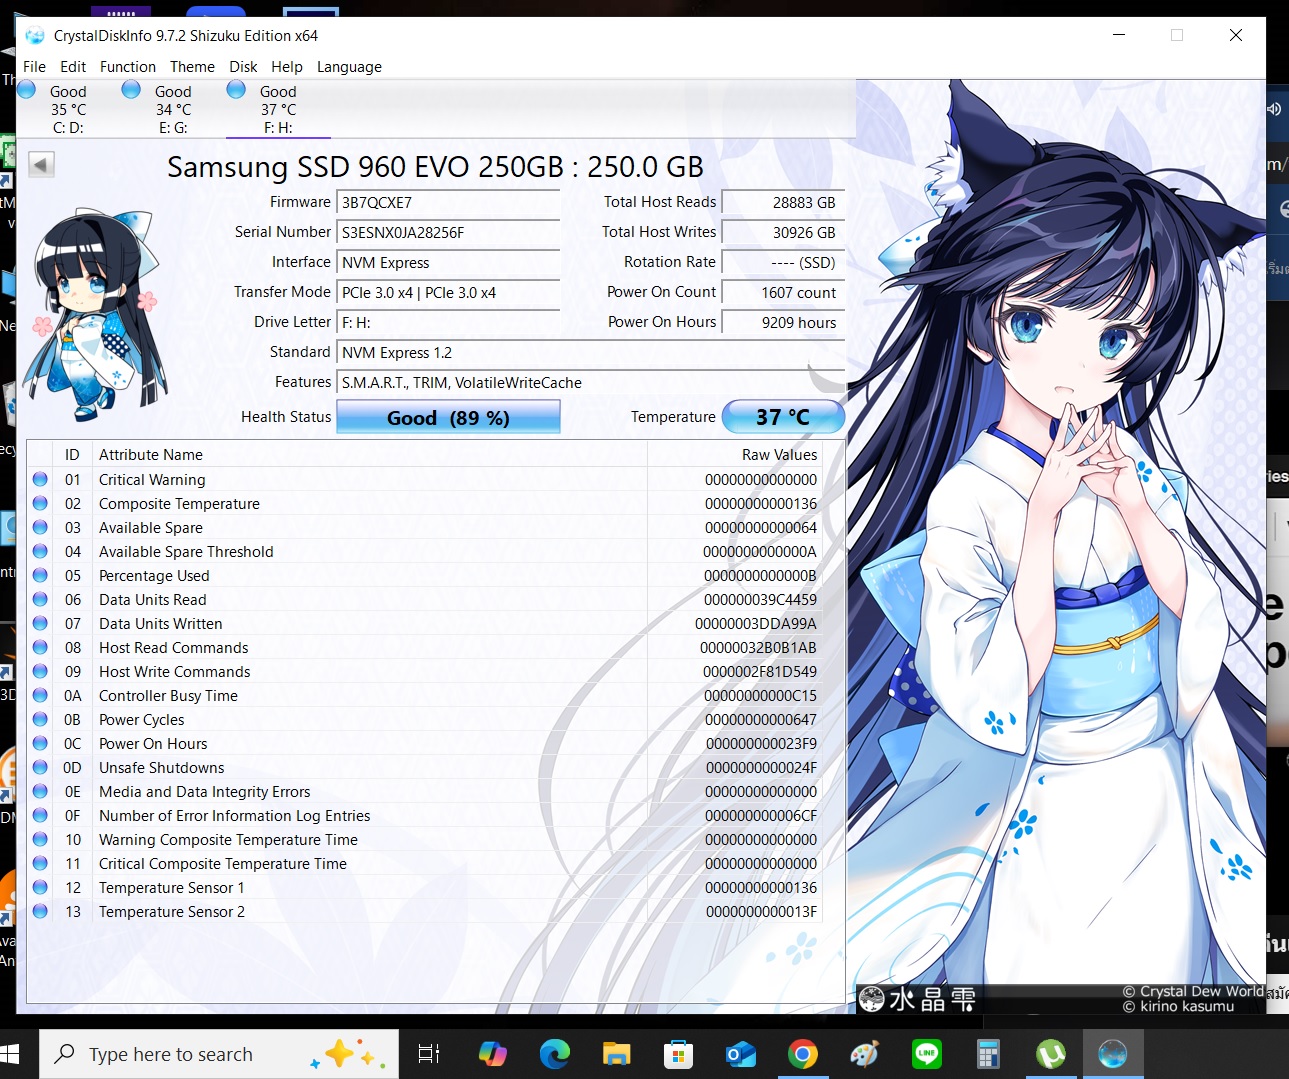Image resolution: width=1289 pixels, height=1079 pixels.
Task: Switch to the F: H: disk tab
Action: point(278,109)
